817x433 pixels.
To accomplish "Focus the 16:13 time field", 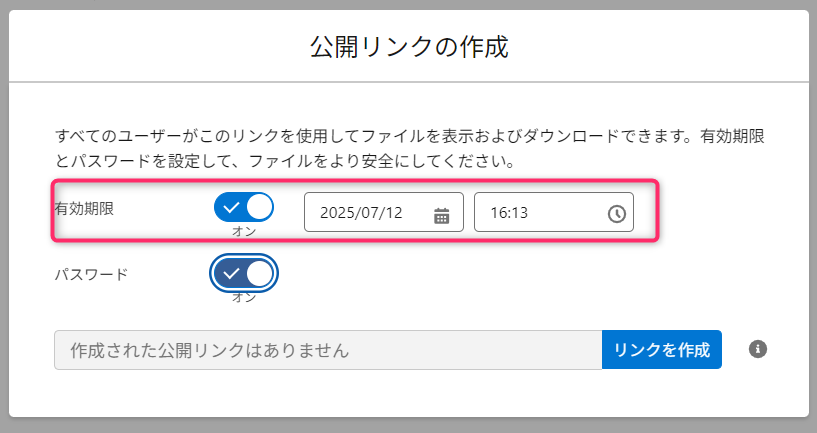I will [538, 213].
